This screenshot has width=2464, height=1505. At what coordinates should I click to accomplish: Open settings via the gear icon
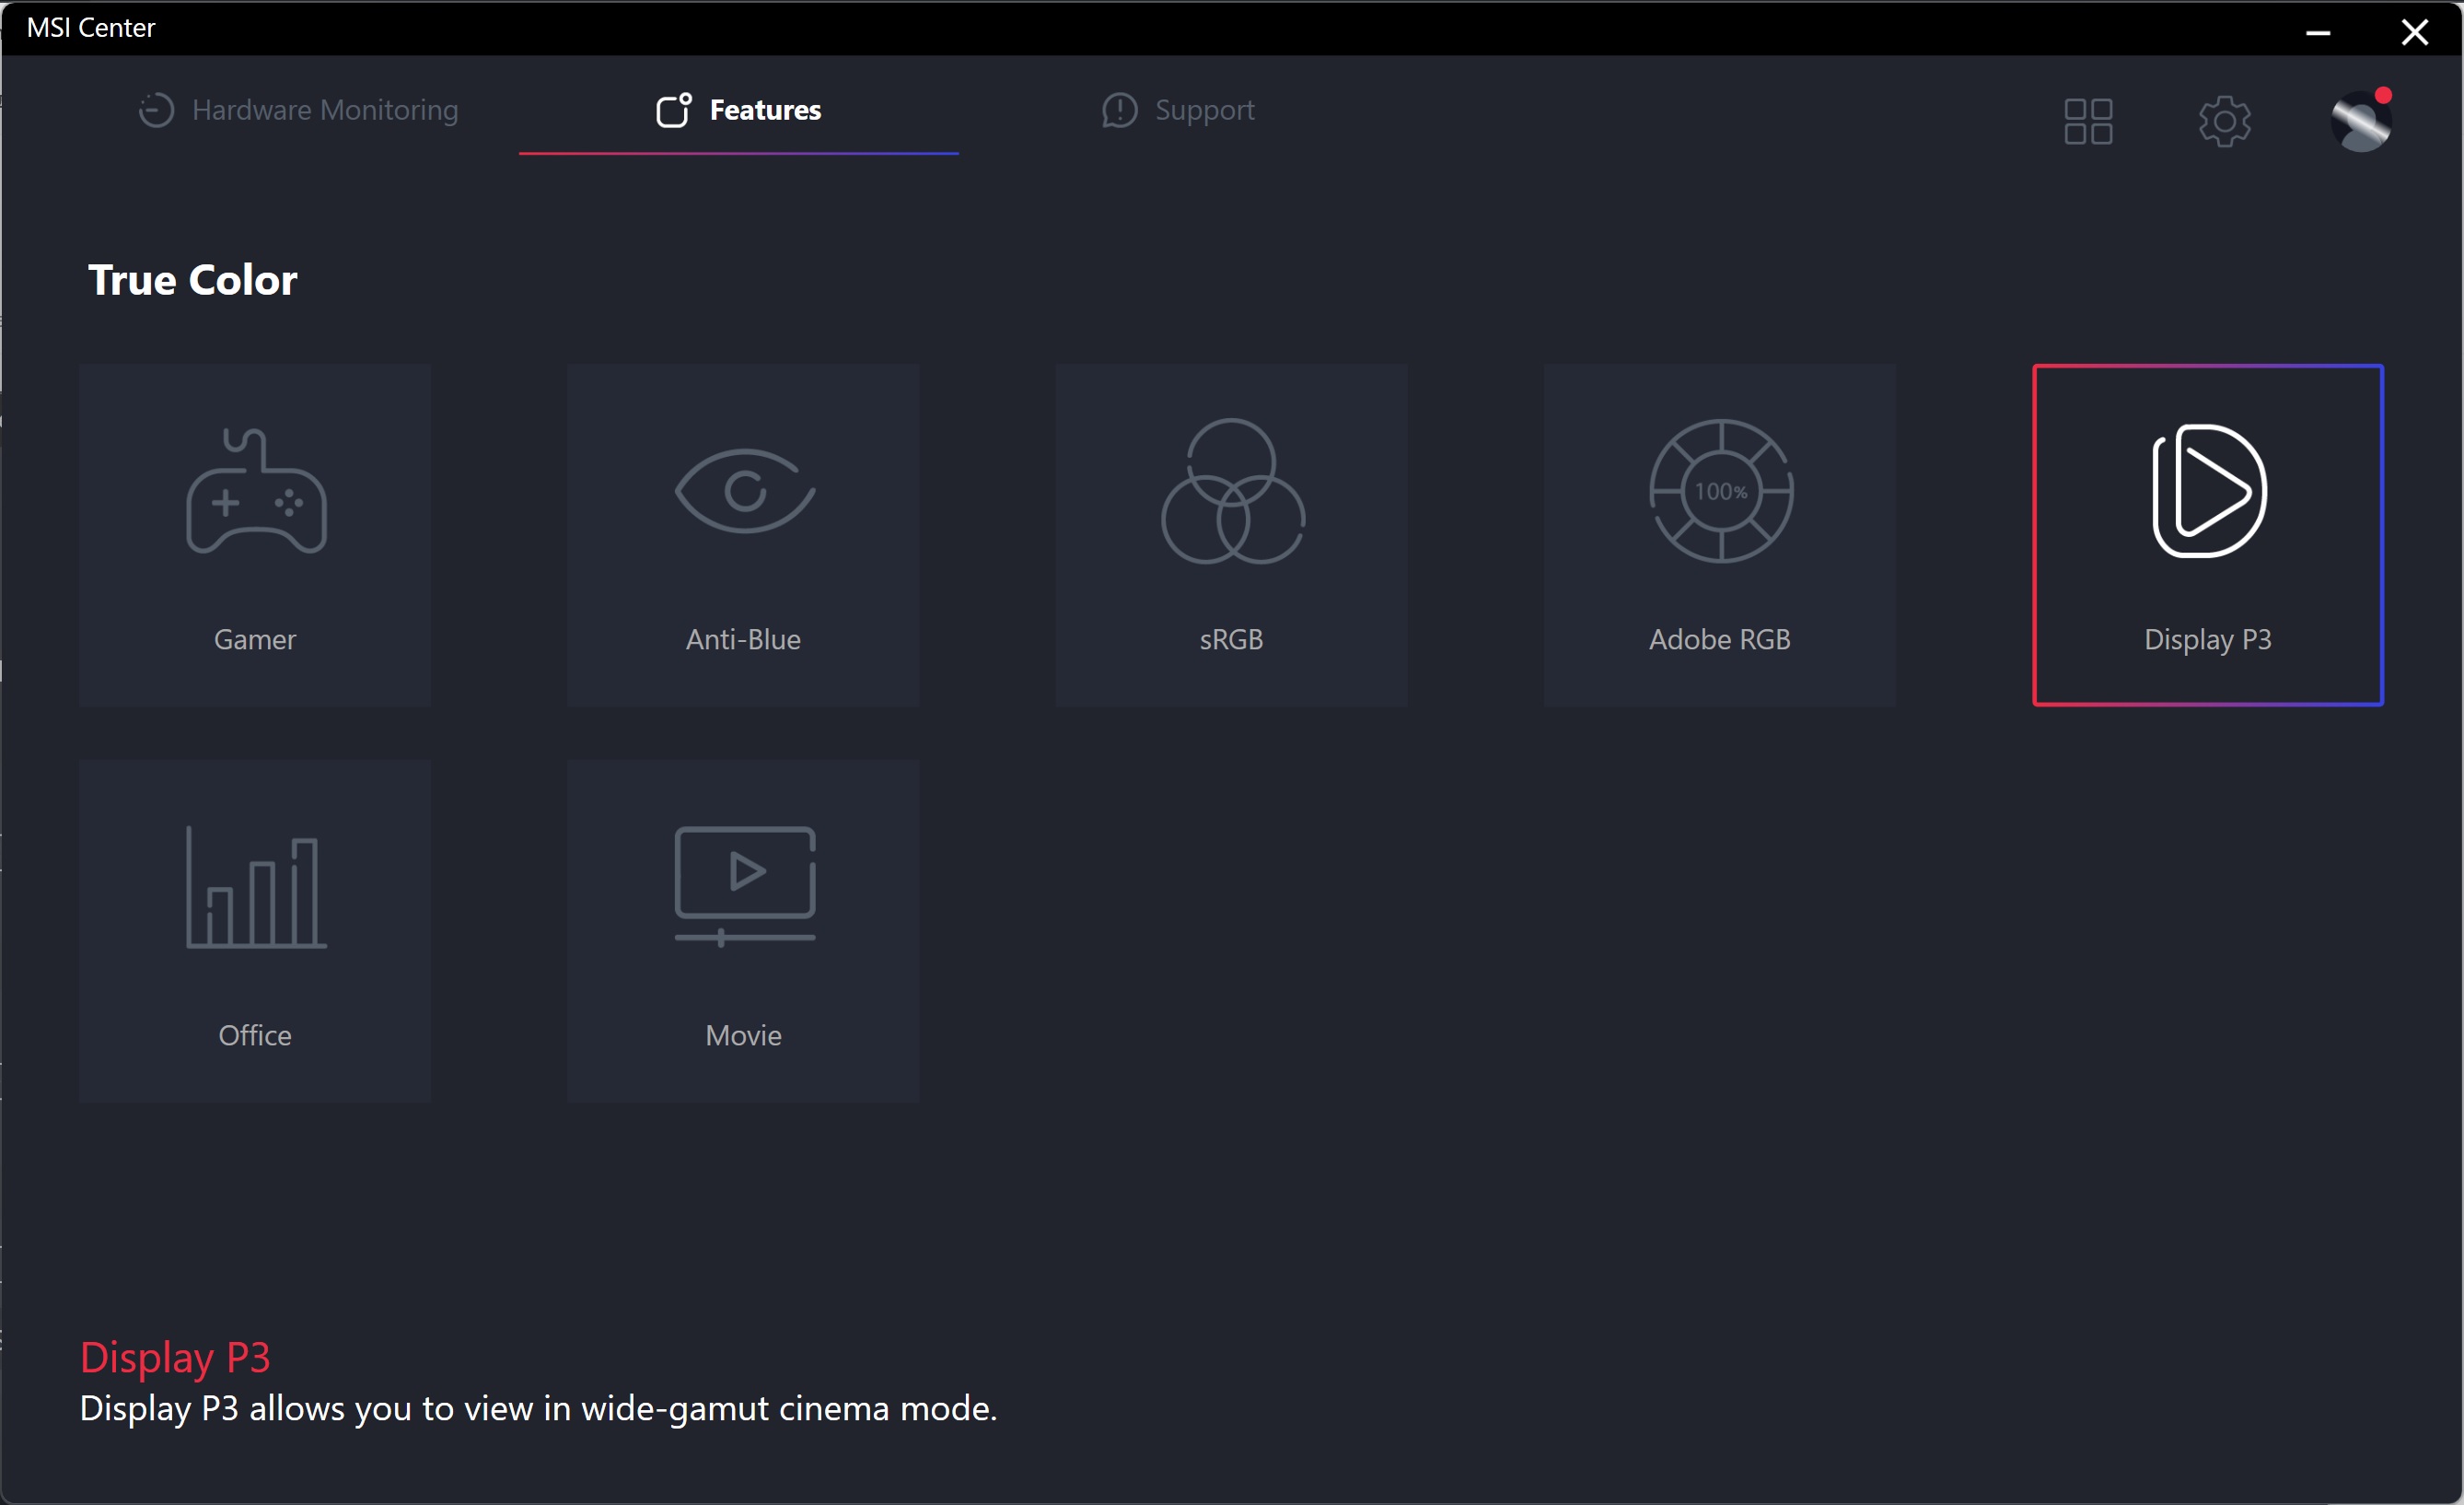[x=2224, y=121]
